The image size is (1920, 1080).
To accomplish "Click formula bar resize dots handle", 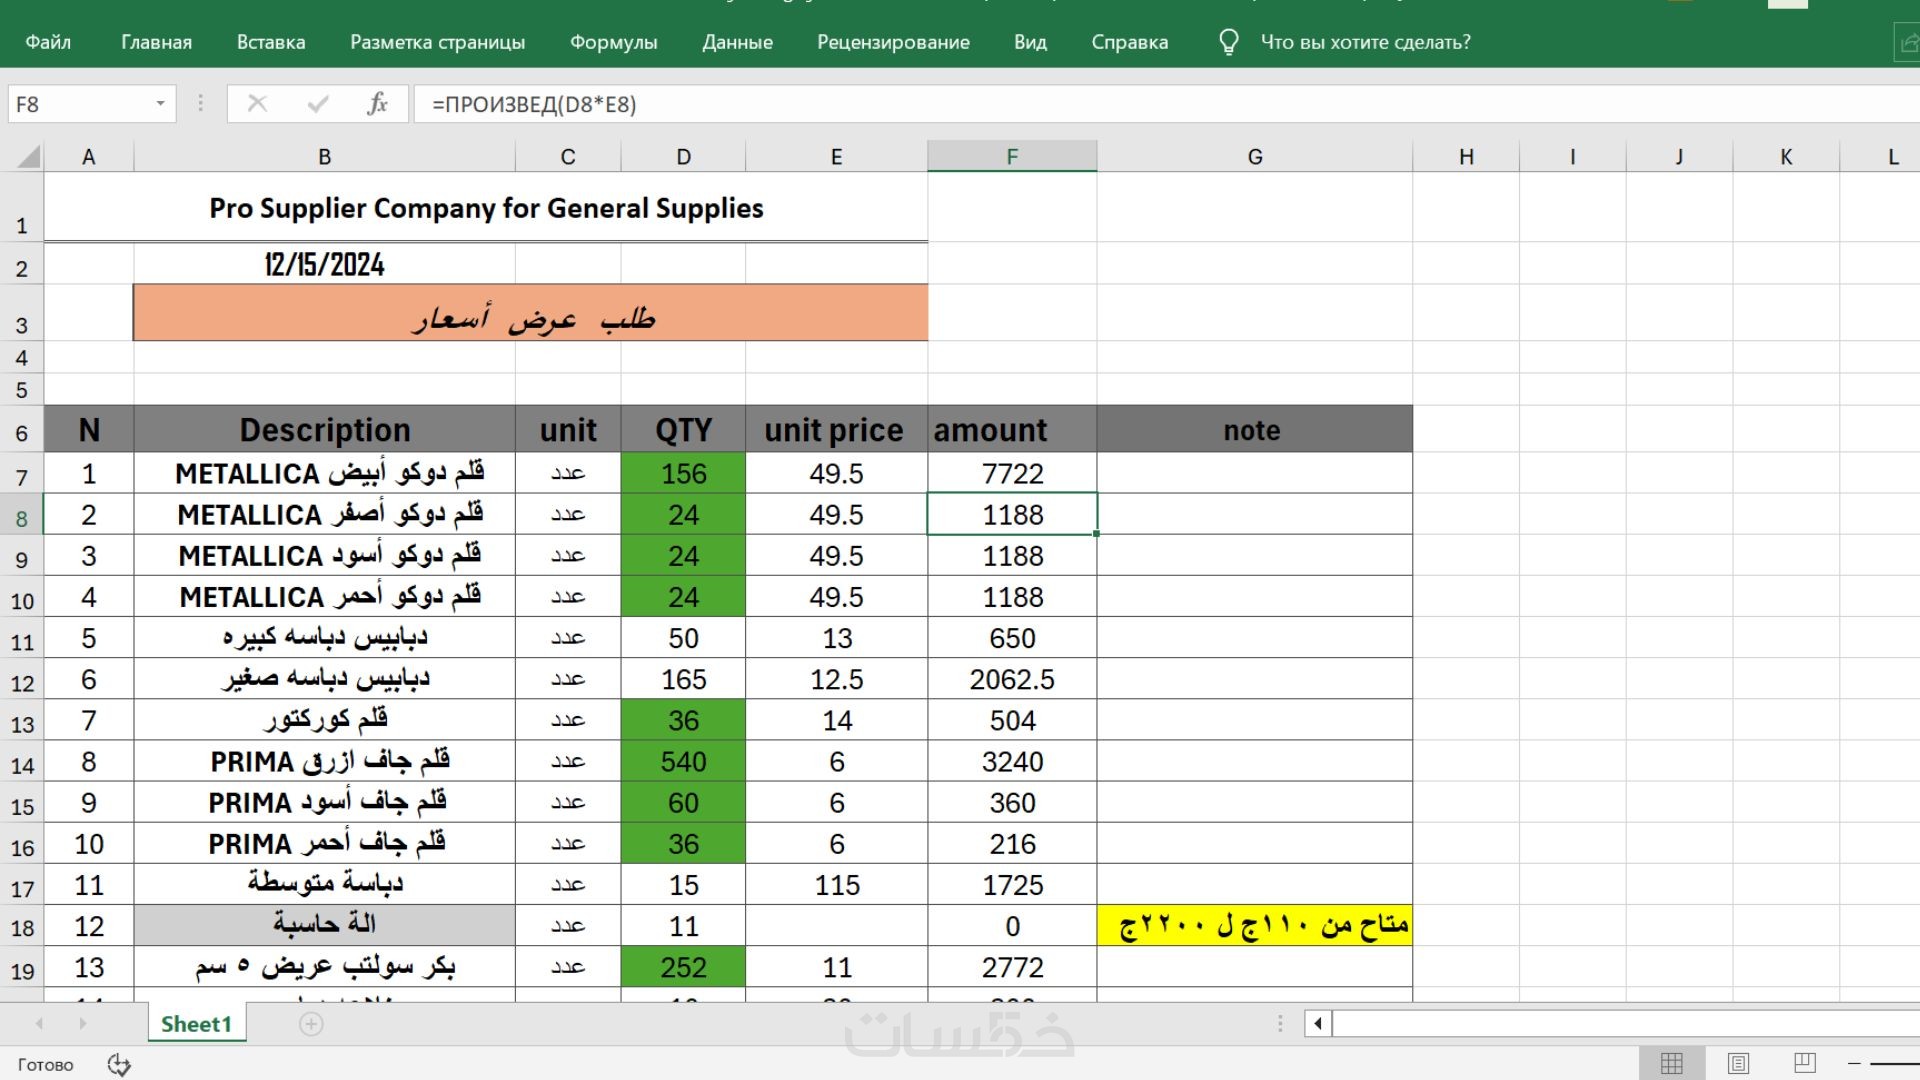I will 201,104.
